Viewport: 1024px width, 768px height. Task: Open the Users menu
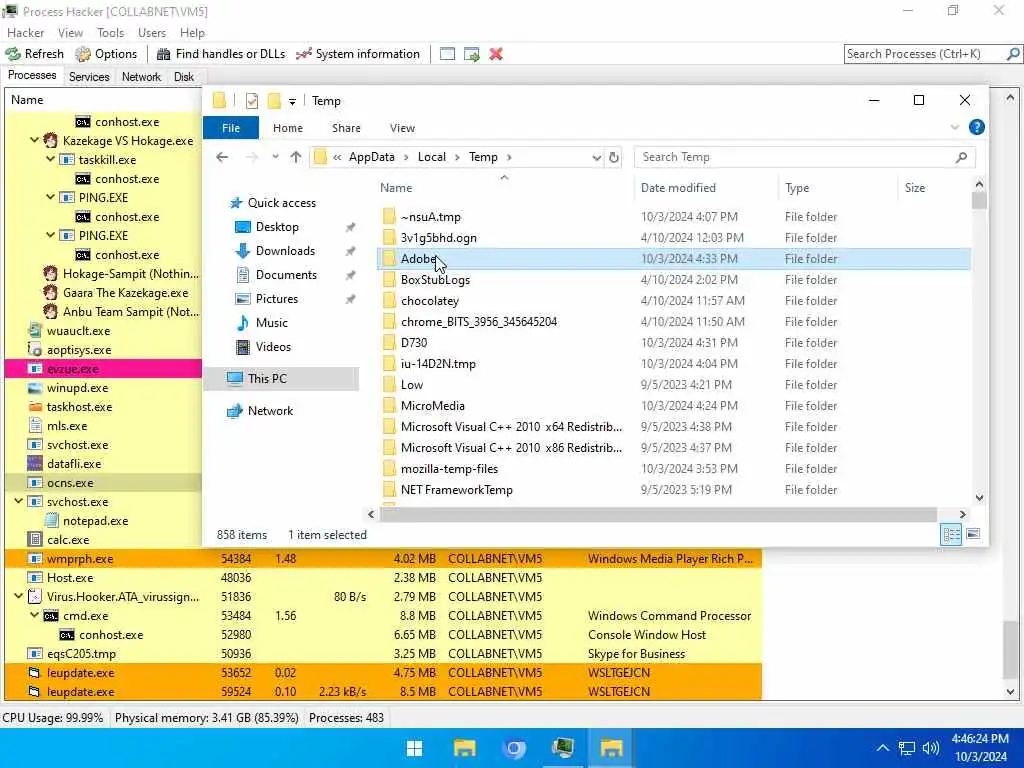152,33
